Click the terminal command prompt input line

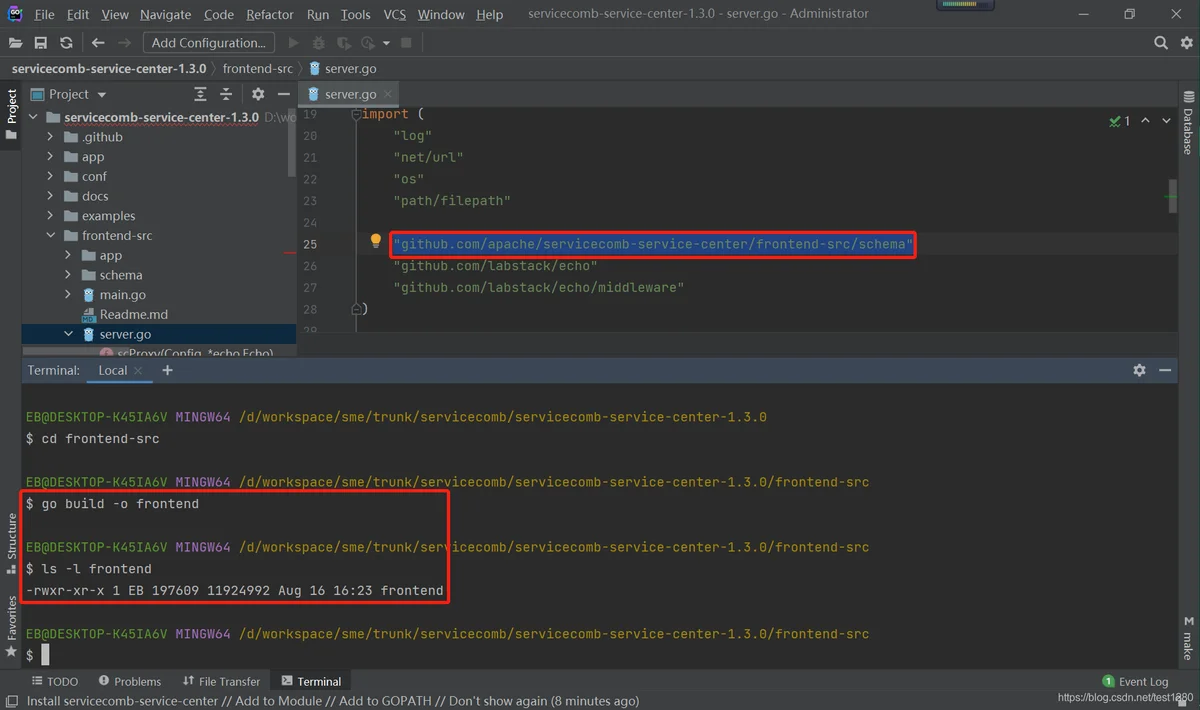[600, 655]
